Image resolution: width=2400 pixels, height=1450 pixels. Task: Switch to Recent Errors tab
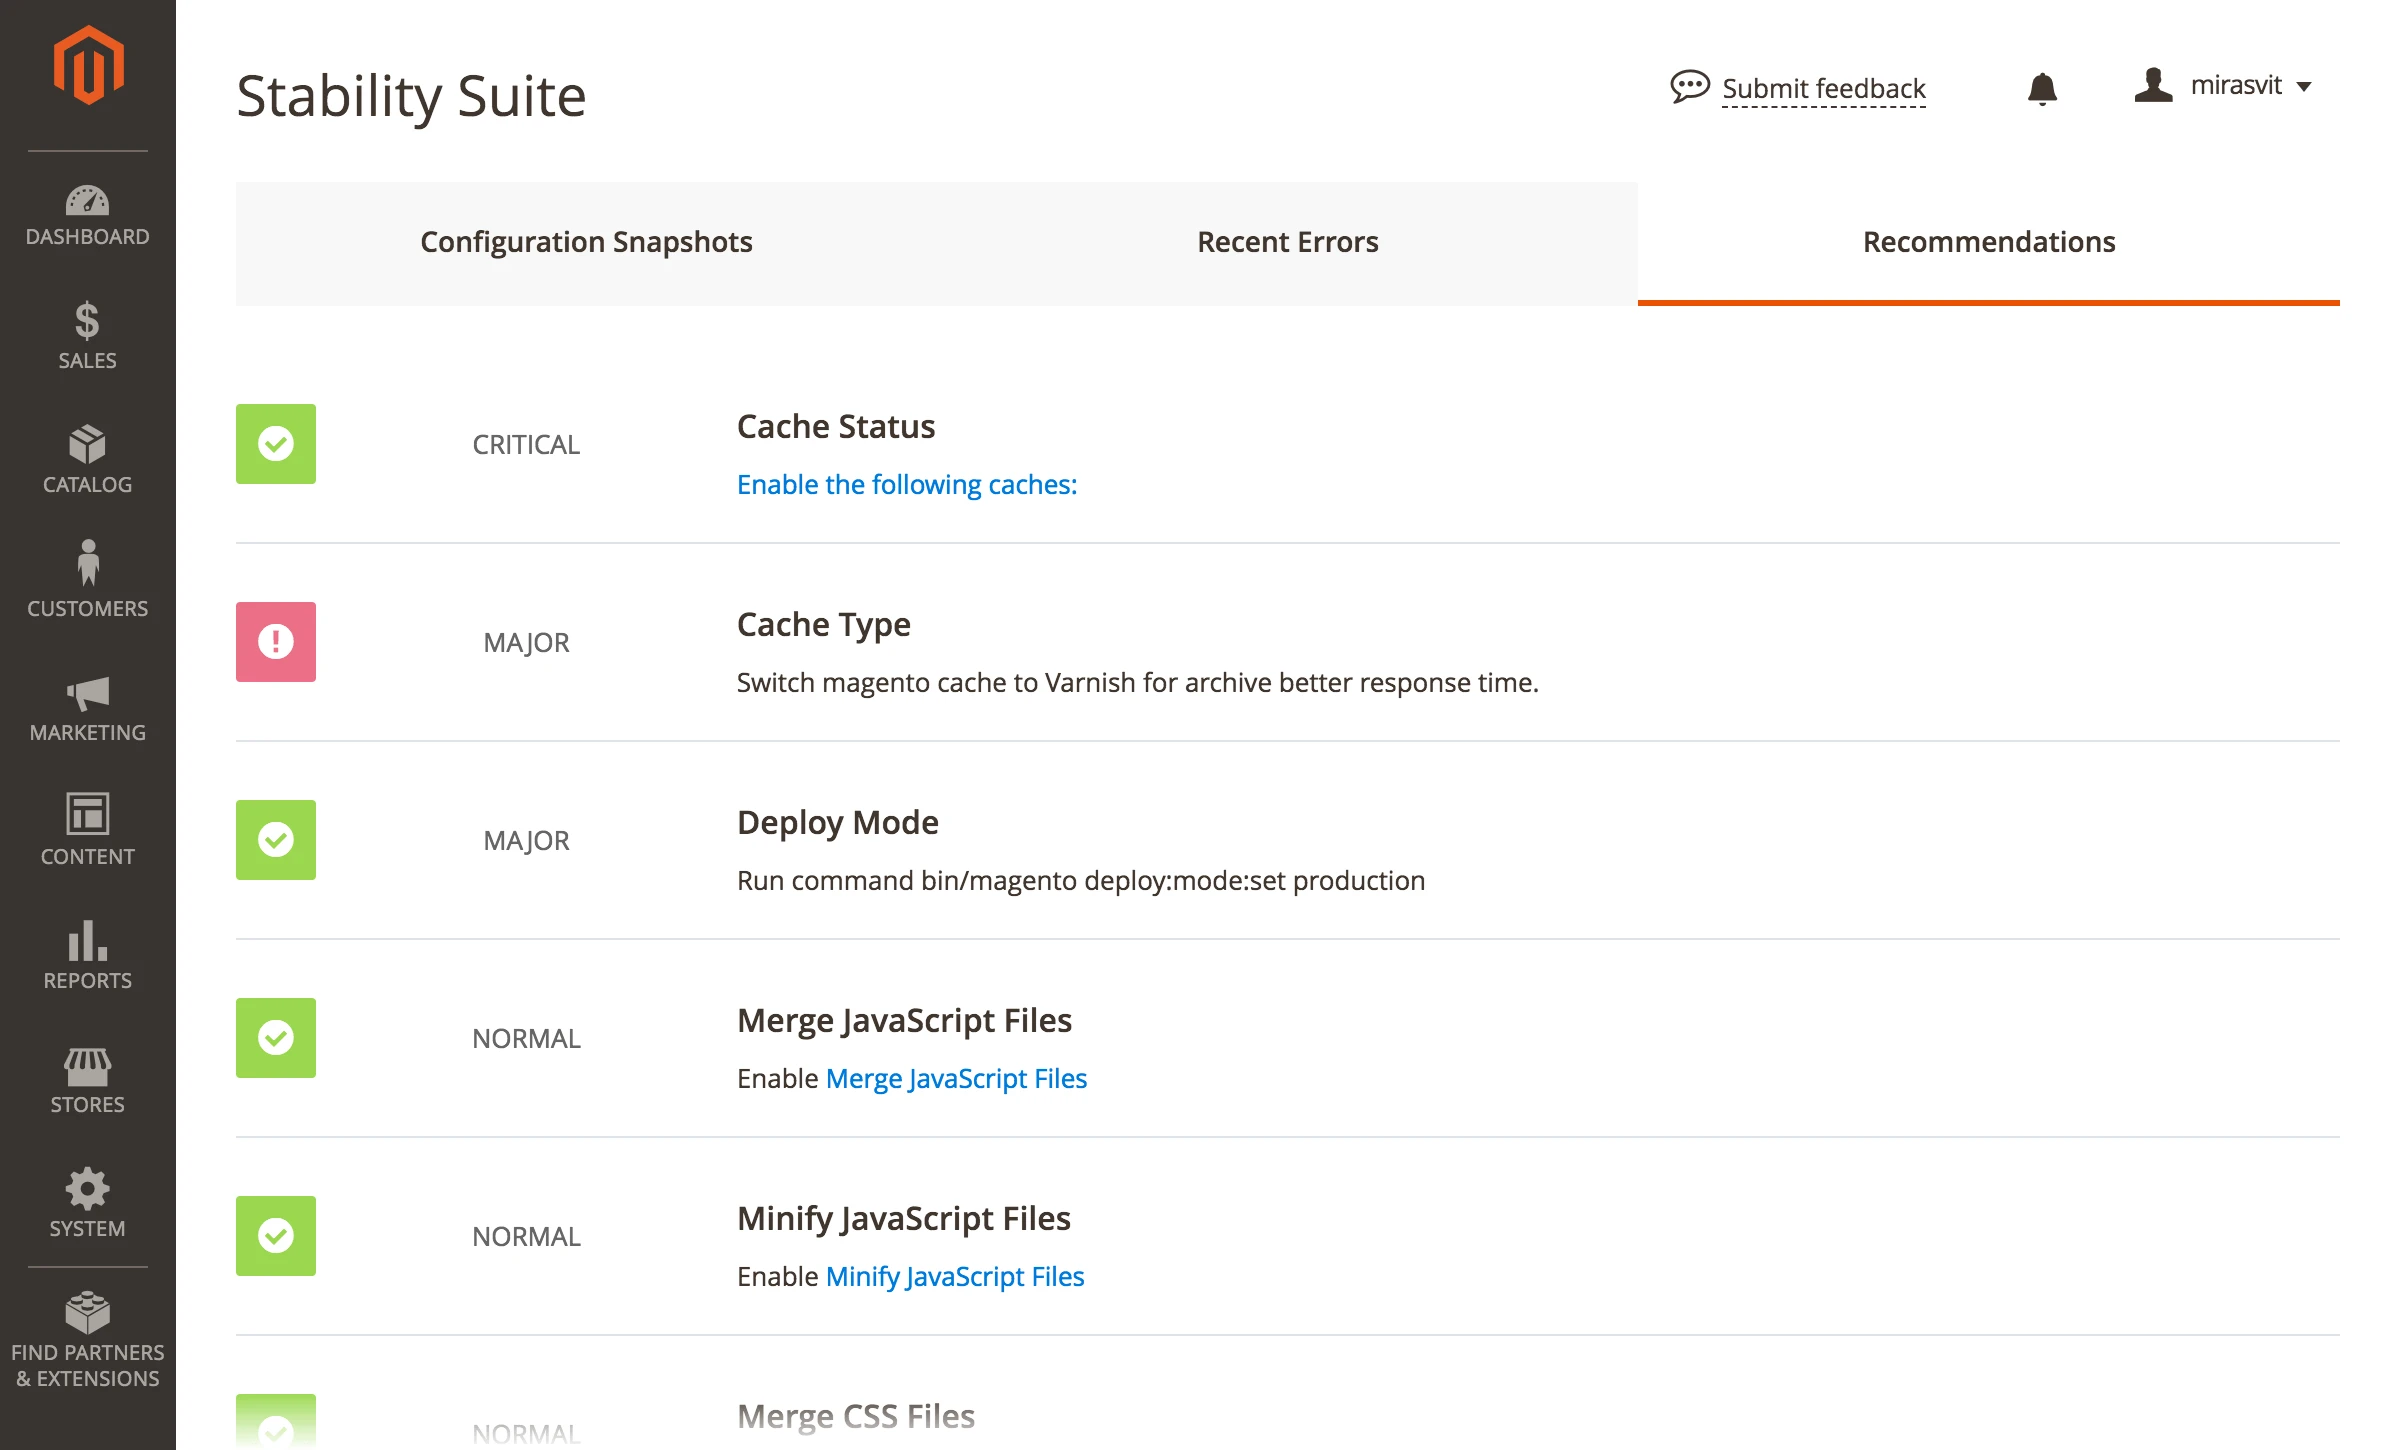point(1287,242)
